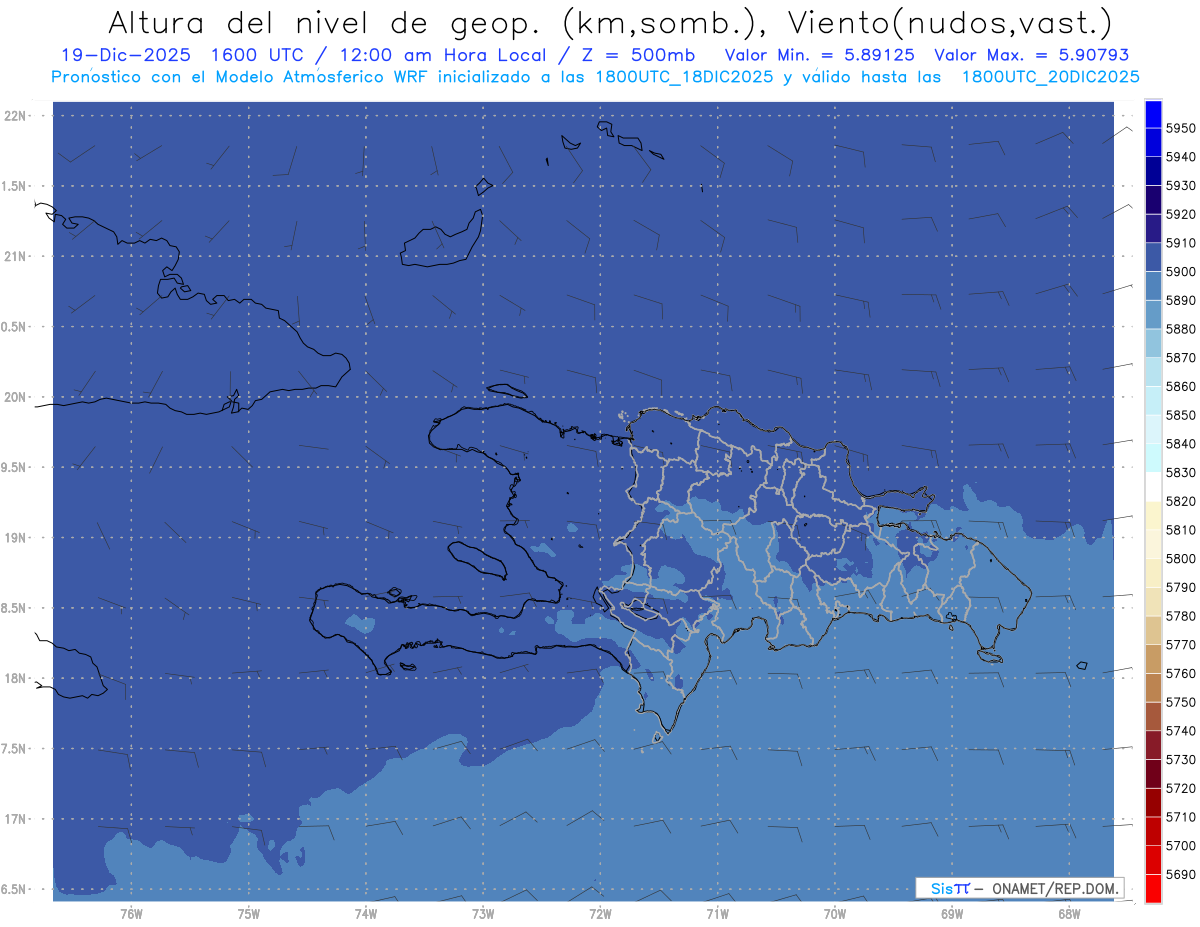Click the '5750' colorbar value

pyautogui.click(x=1180, y=702)
